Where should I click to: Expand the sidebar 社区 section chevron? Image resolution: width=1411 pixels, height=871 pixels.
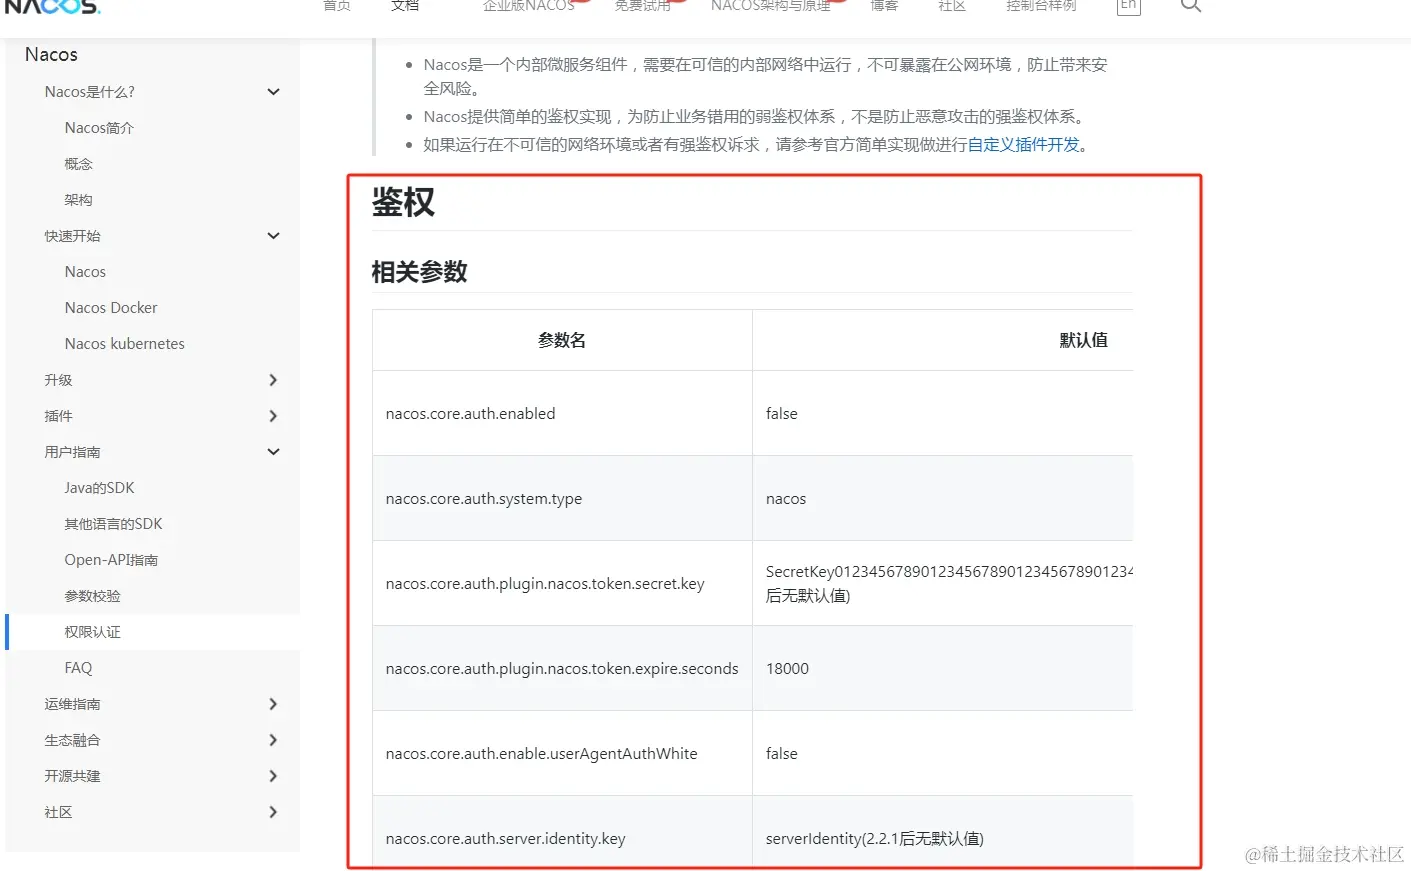[x=273, y=812]
